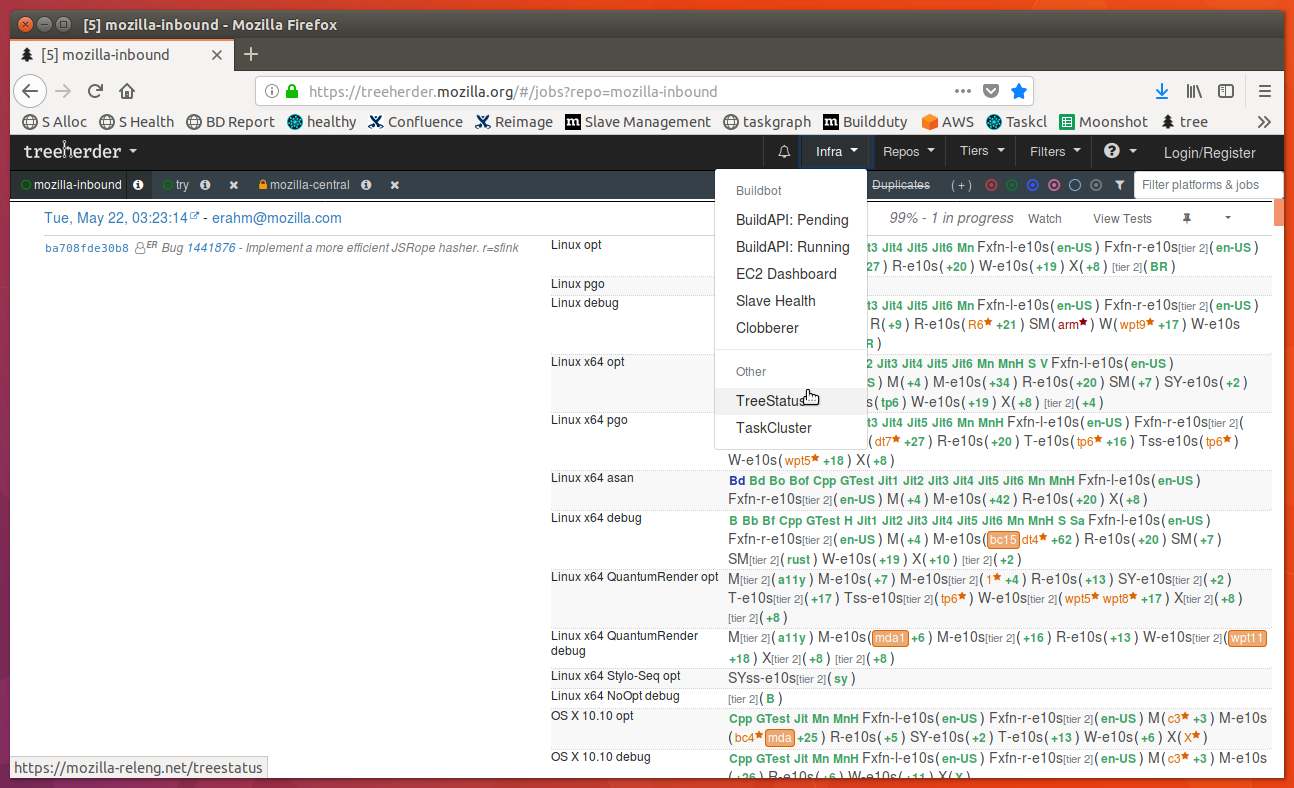Expand the Repos dropdown
1294x788 pixels.
coord(909,152)
